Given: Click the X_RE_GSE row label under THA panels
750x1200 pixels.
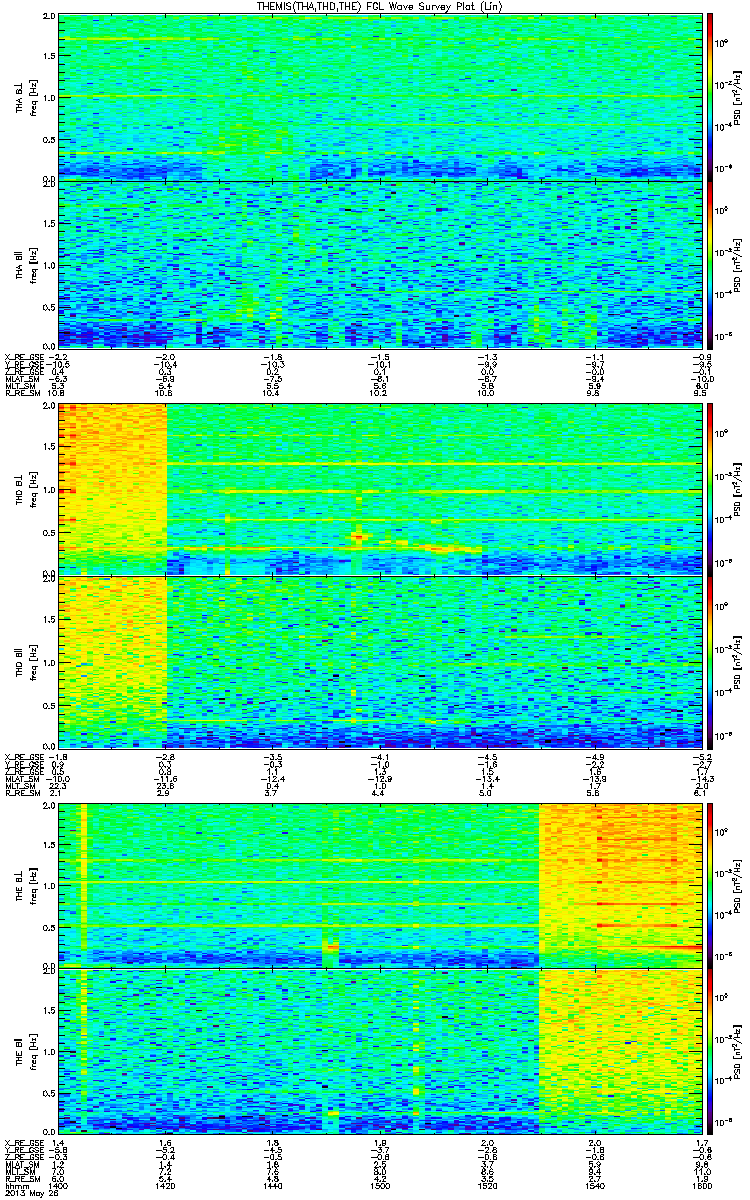Looking at the screenshot, I should [23, 357].
